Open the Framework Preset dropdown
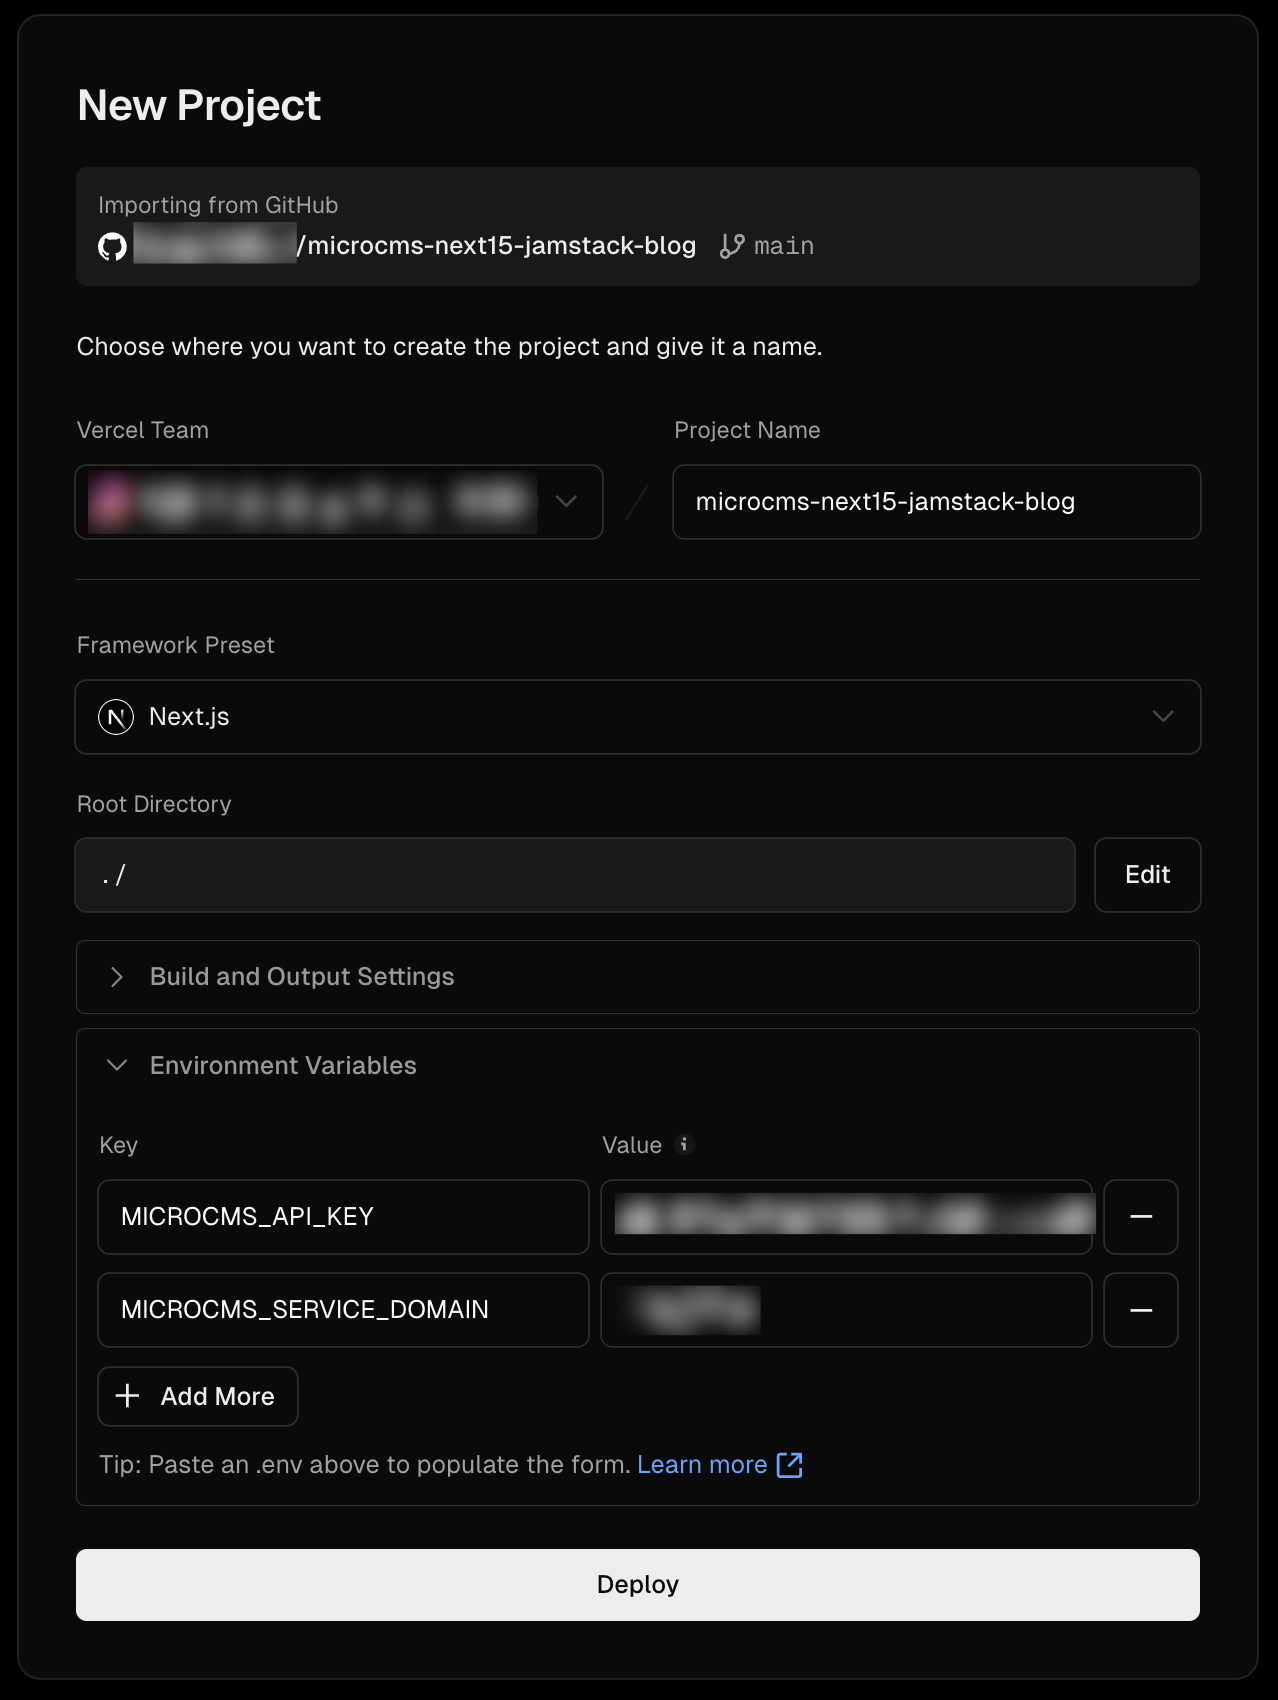1278x1700 pixels. [x=637, y=717]
